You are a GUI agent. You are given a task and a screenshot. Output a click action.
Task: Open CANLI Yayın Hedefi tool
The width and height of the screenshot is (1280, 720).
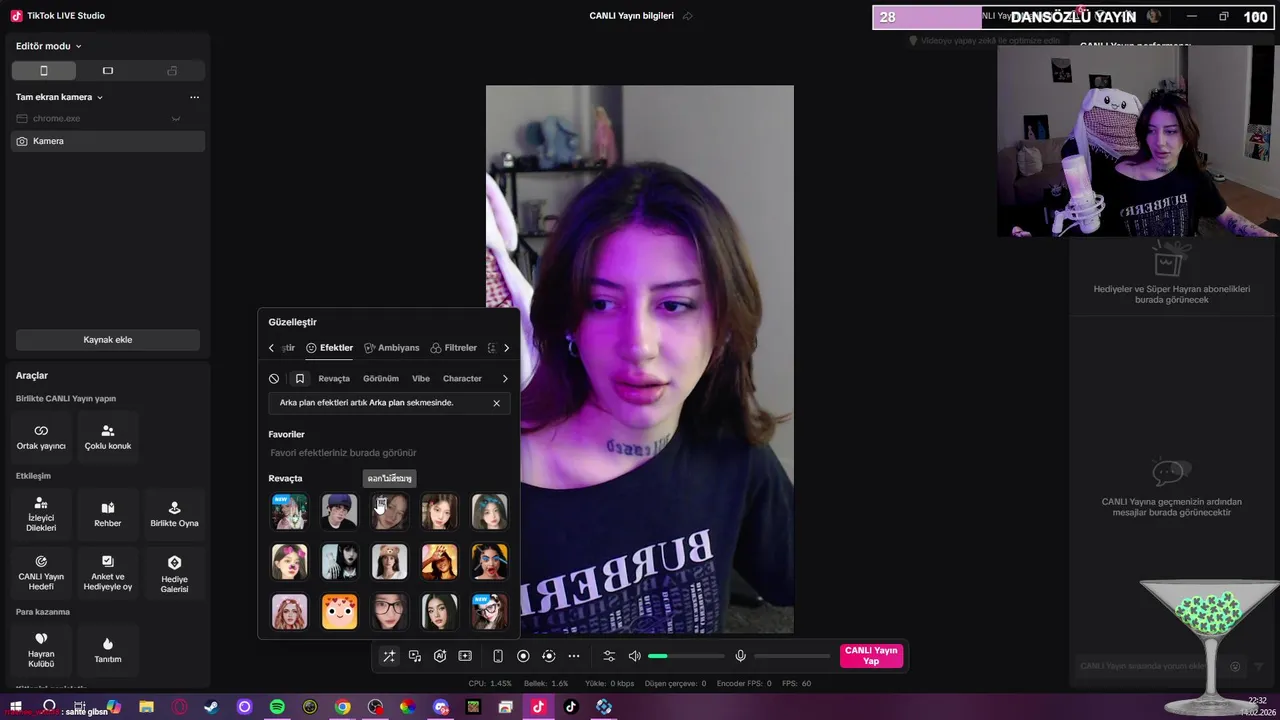pyautogui.click(x=41, y=573)
